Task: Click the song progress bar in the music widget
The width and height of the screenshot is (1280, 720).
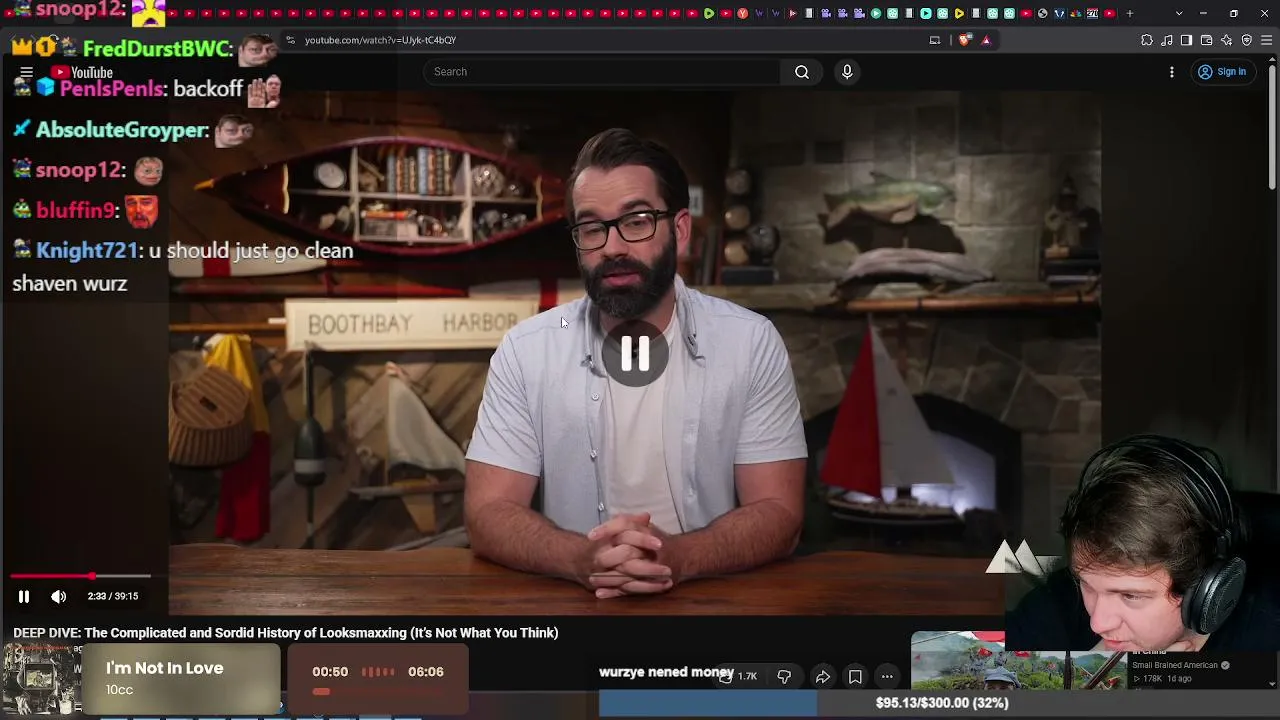Action: click(377, 691)
